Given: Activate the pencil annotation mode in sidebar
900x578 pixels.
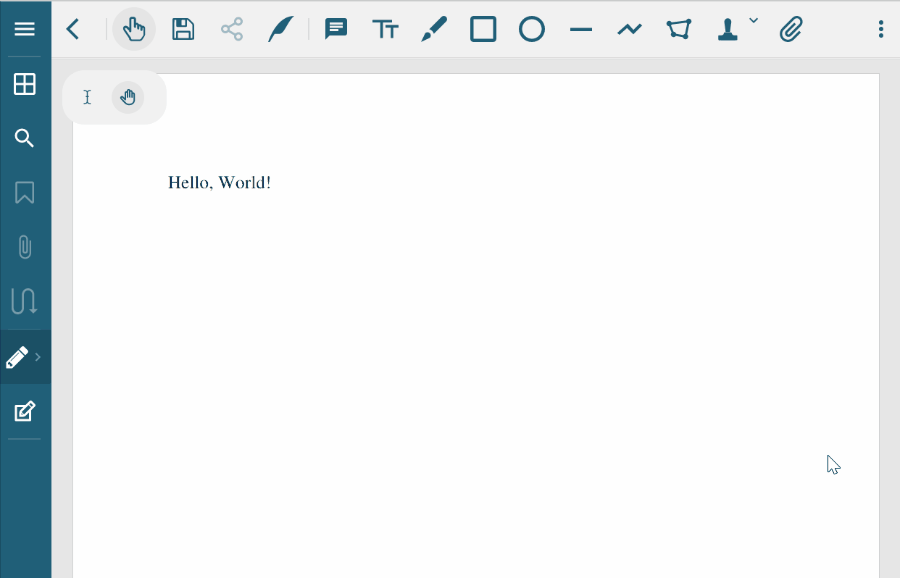Looking at the screenshot, I should [17, 357].
